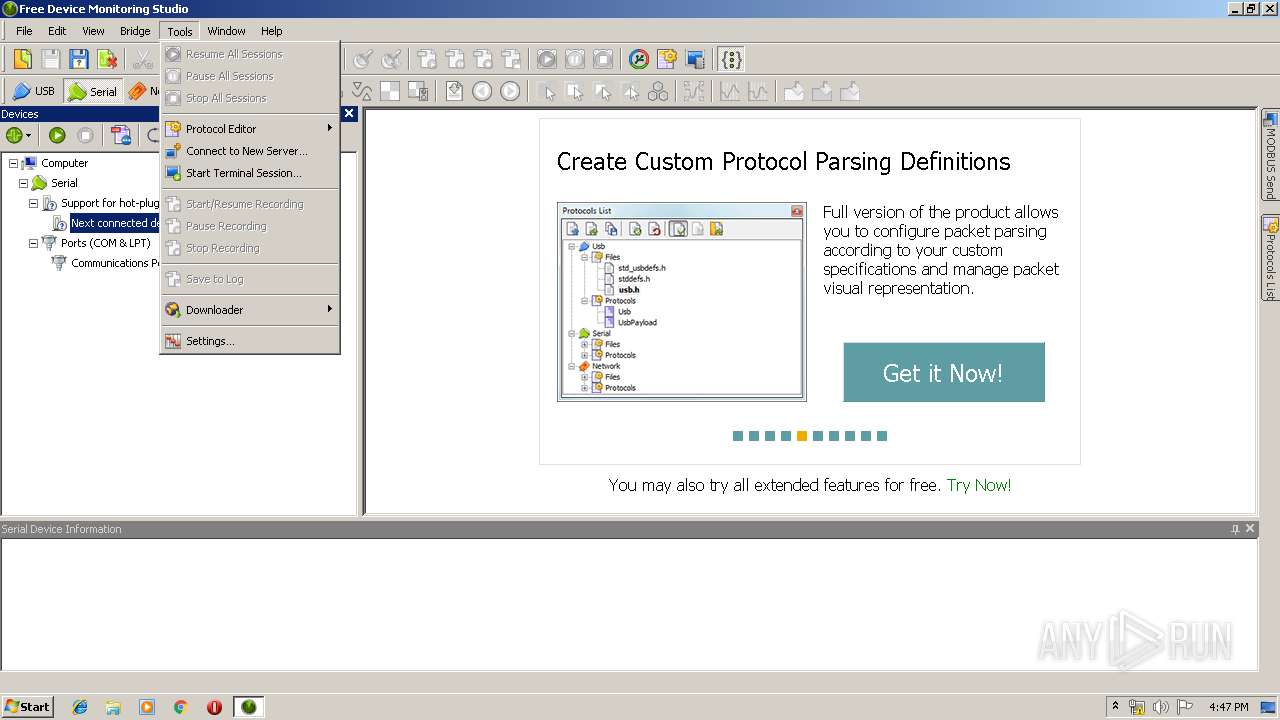Collapse the Ports (COM & LPT) node
Image resolution: width=1280 pixels, height=720 pixels.
(x=33, y=243)
